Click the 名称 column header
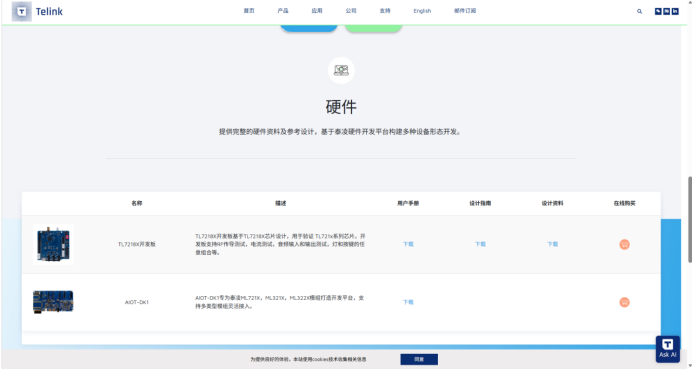 (137, 203)
